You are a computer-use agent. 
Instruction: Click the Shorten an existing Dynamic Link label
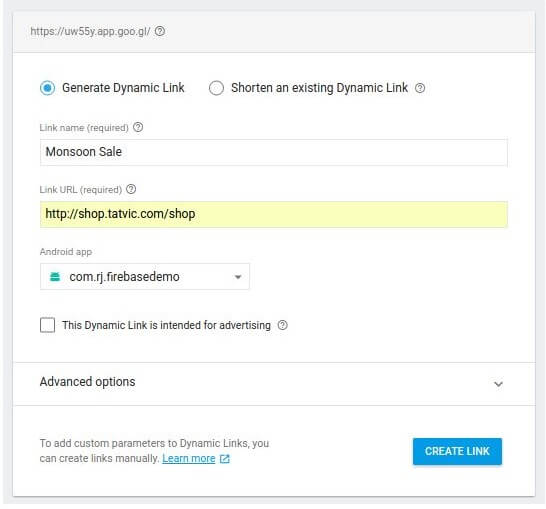pyautogui.click(x=319, y=88)
